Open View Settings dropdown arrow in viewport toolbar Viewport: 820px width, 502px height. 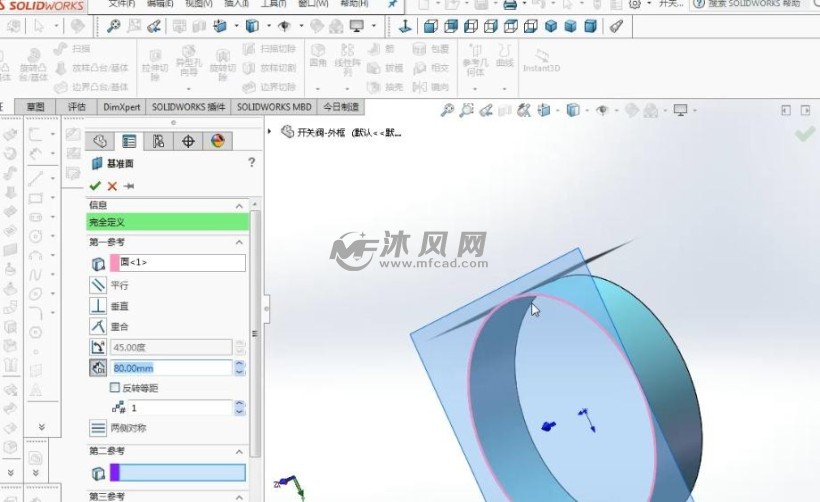(694, 110)
